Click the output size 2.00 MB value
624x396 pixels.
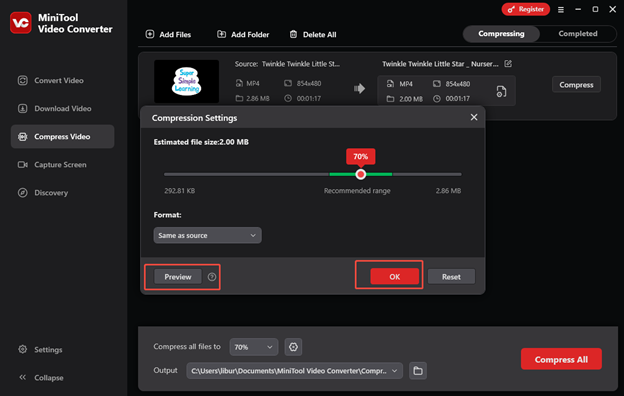(x=411, y=99)
